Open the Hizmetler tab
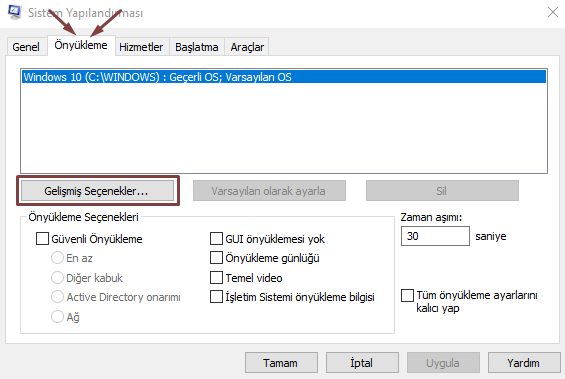This screenshot has width=565, height=379. (141, 47)
